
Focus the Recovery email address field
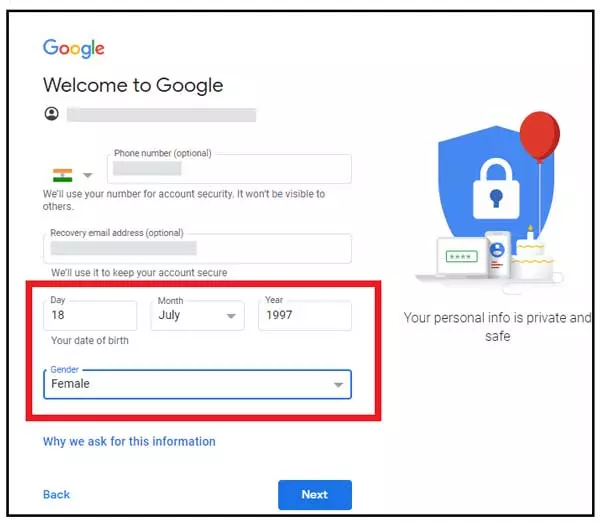click(197, 248)
